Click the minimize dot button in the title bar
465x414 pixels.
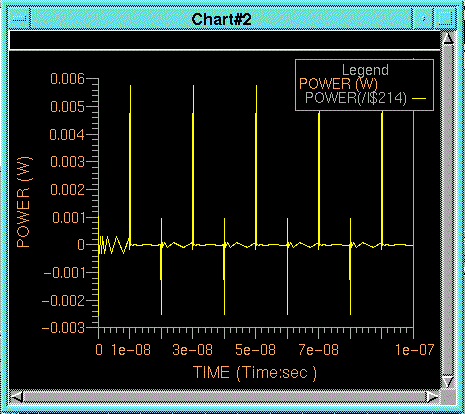point(423,19)
